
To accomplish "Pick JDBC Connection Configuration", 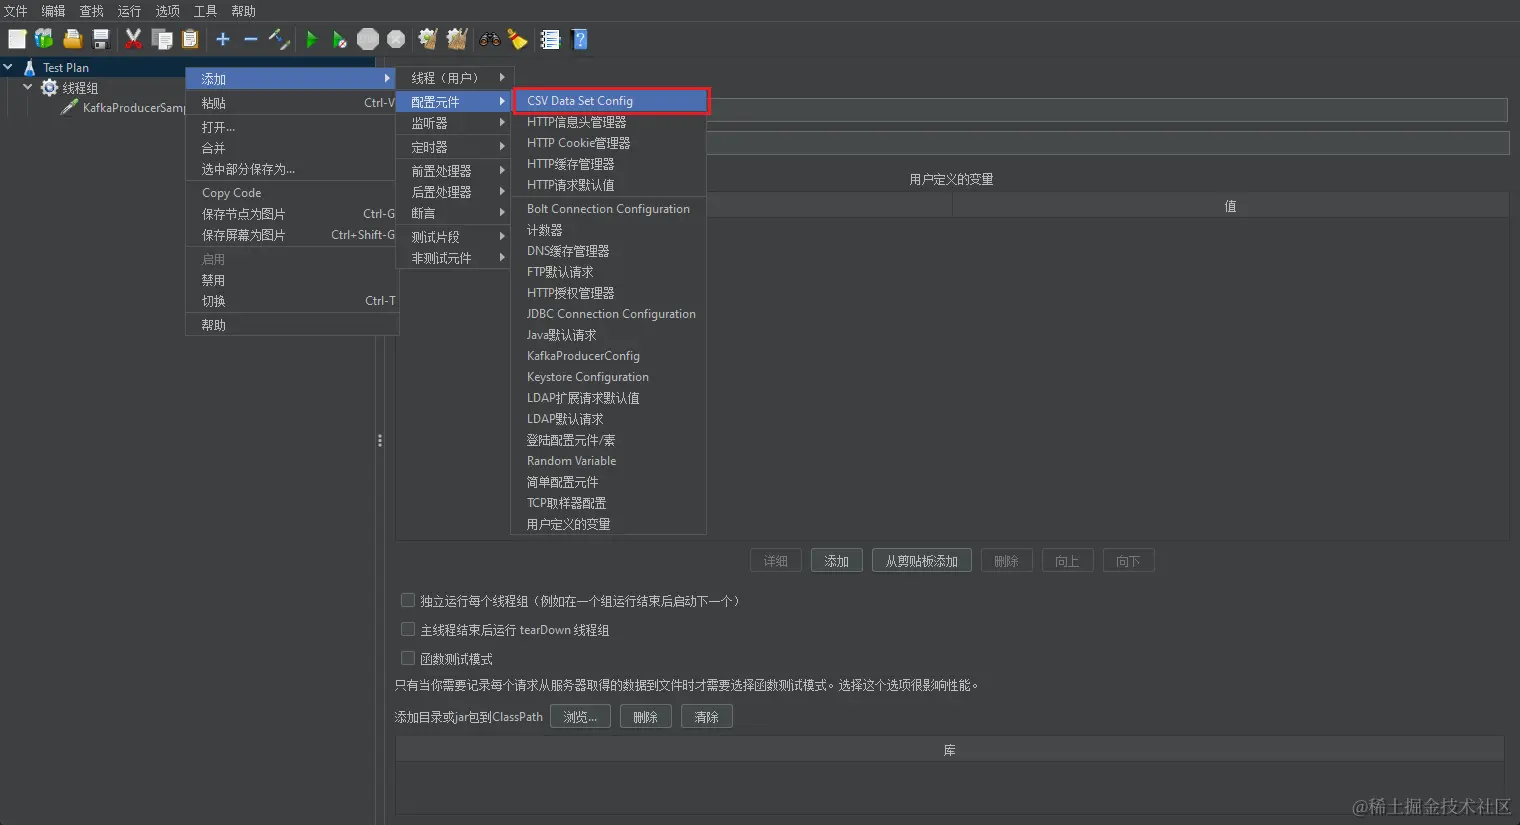I will point(608,314).
